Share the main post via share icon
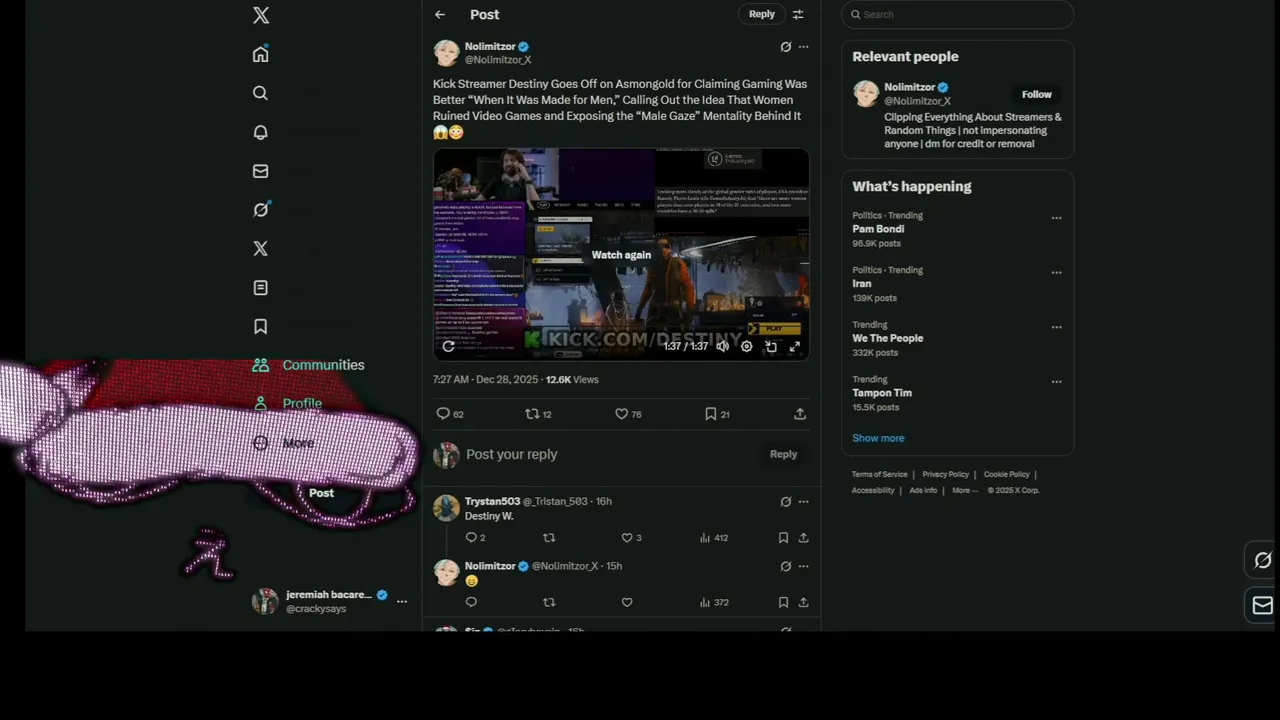The height and width of the screenshot is (720, 1280). coord(800,414)
